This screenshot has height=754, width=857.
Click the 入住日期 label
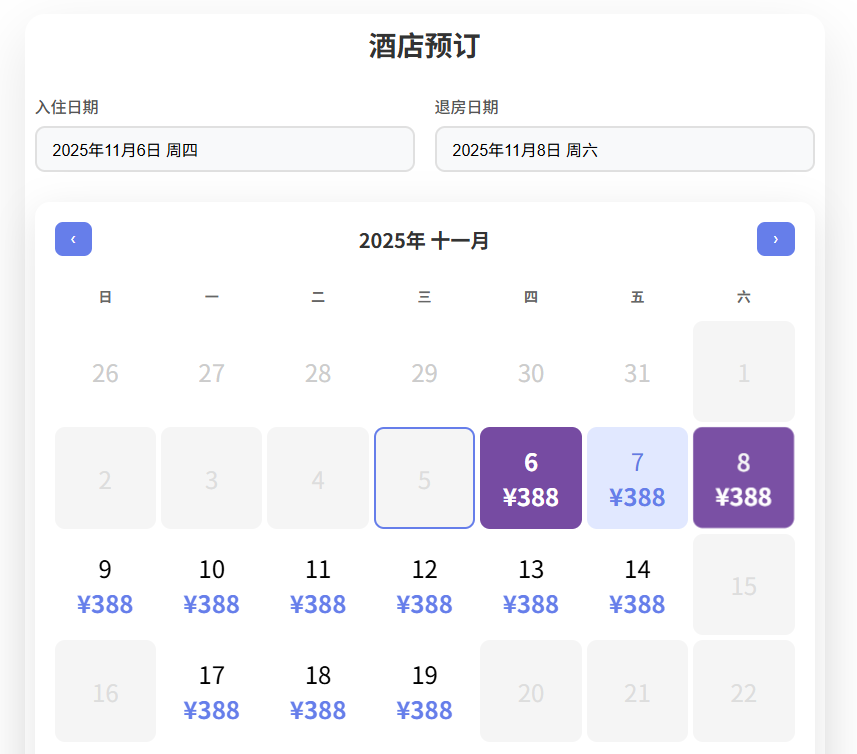point(67,107)
